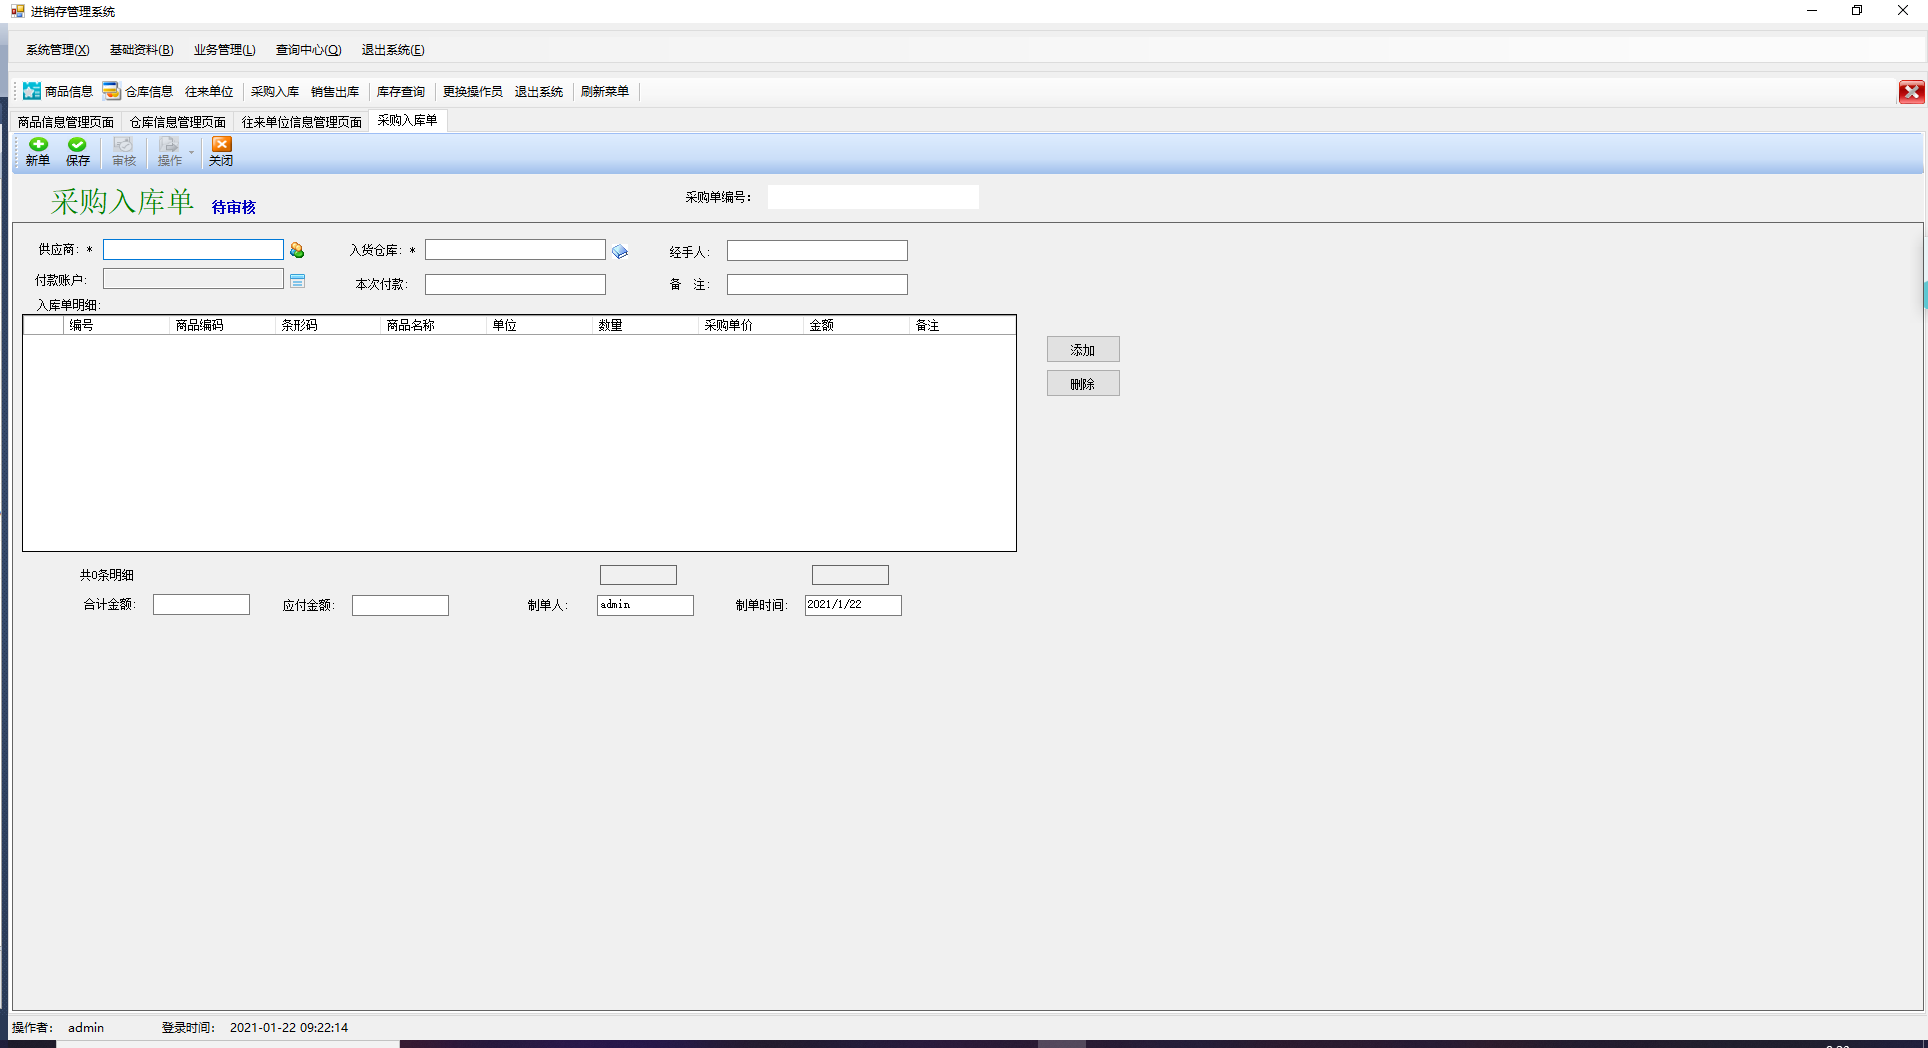The width and height of the screenshot is (1928, 1048).
Task: Click the 备注 input field
Action: 817,284
